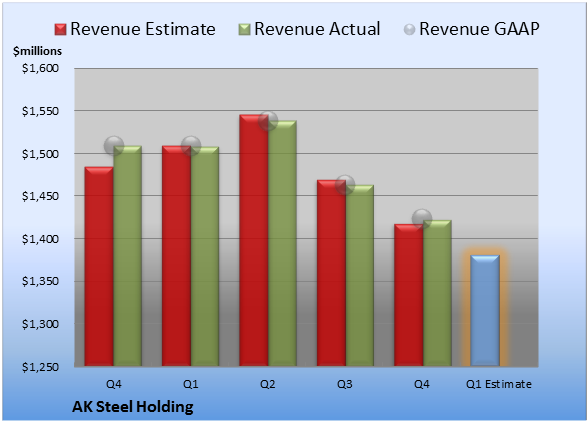Screen dimensions: 588x422
Task: Click the '$1,500' y-axis value
Action: 40,154
